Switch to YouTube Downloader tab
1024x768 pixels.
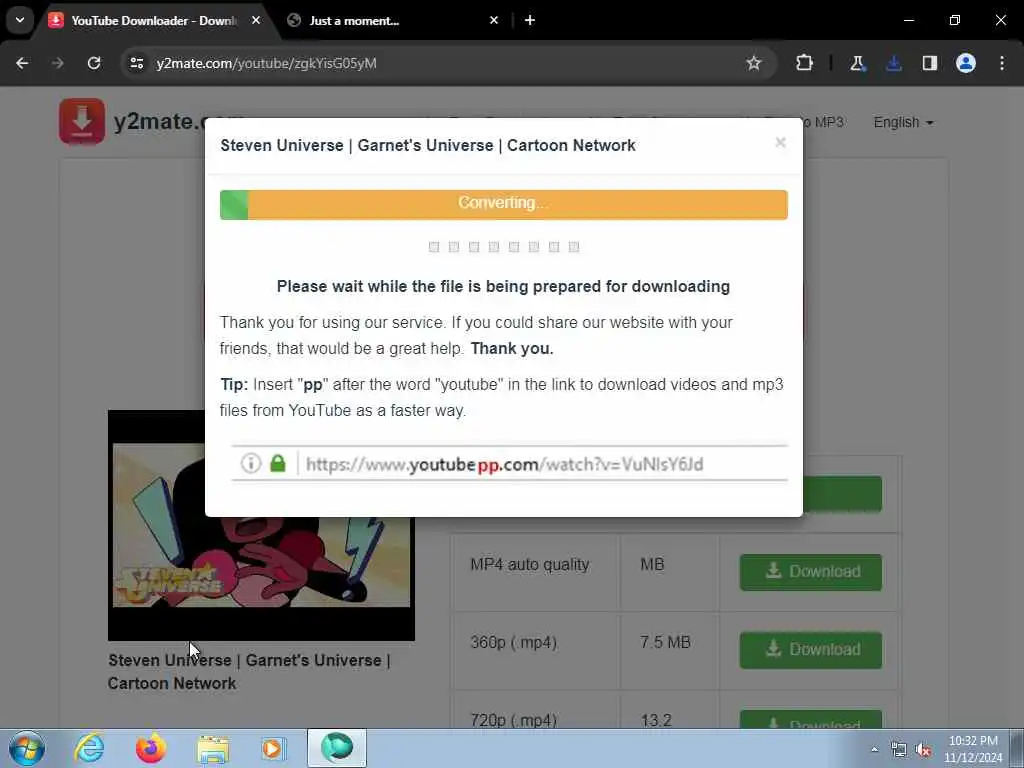coord(153,21)
